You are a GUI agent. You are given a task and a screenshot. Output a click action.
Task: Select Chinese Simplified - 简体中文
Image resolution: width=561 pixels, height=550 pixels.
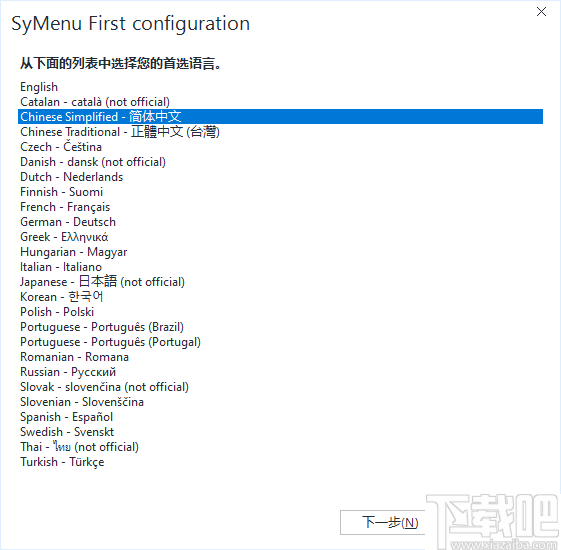pos(280,117)
